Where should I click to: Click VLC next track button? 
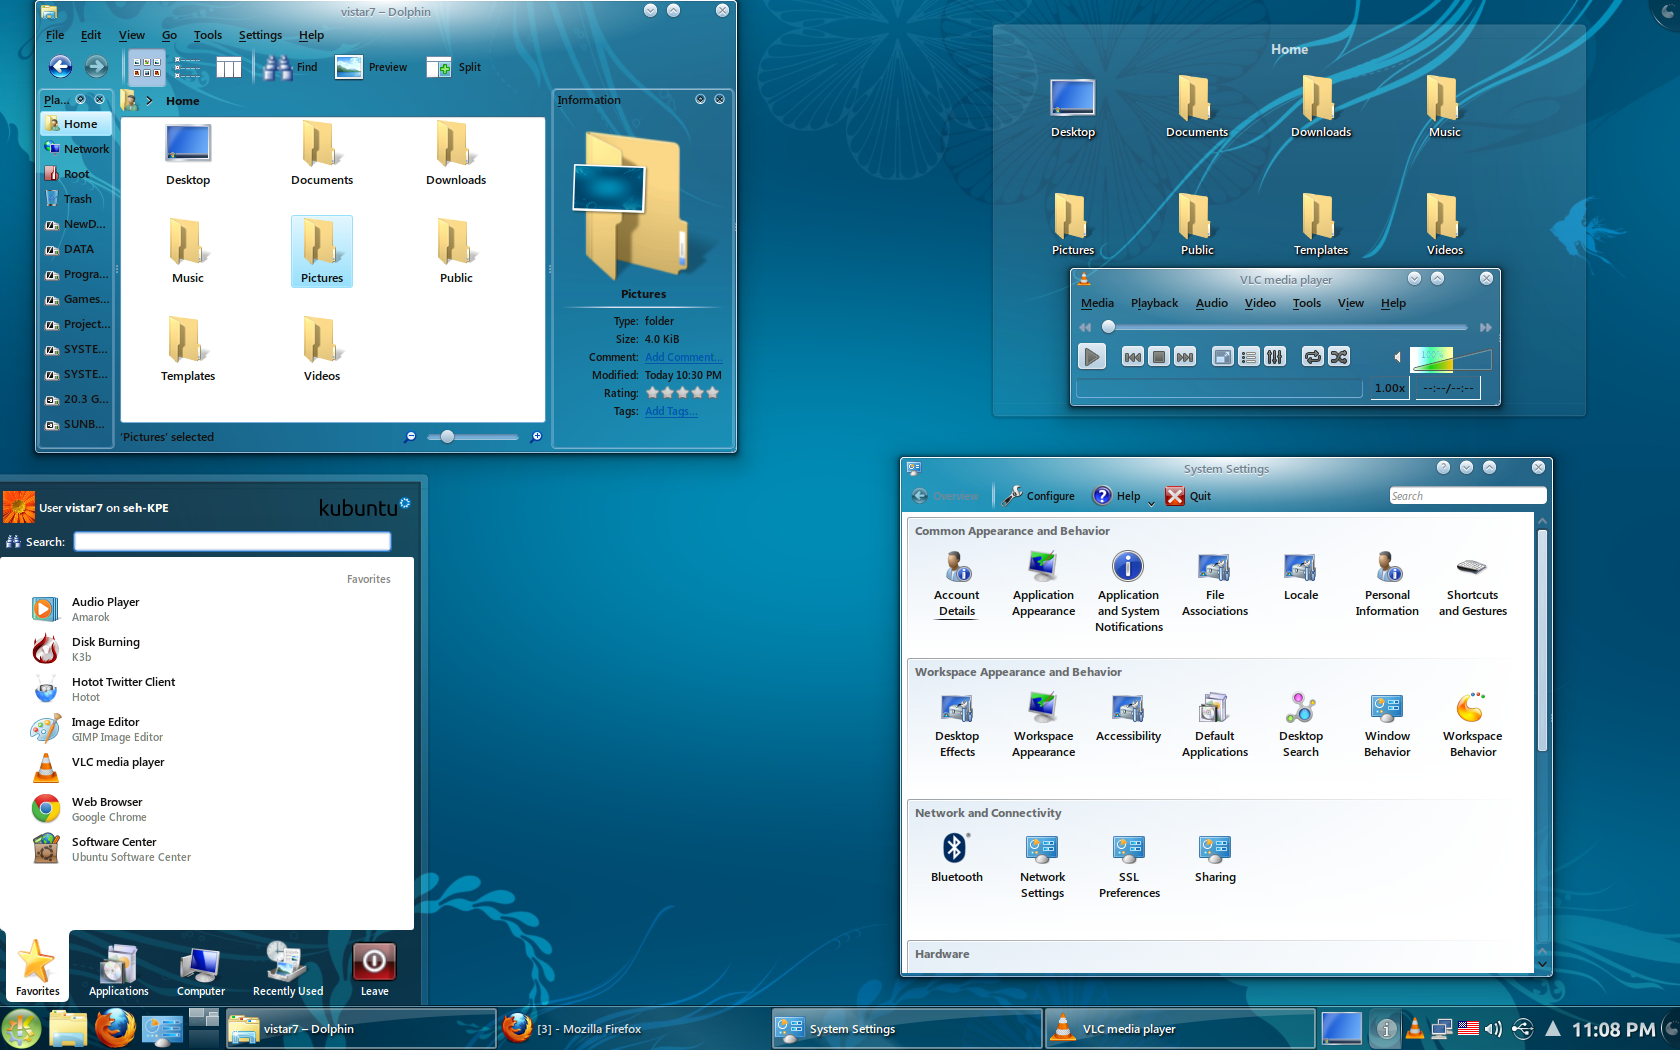1184,357
